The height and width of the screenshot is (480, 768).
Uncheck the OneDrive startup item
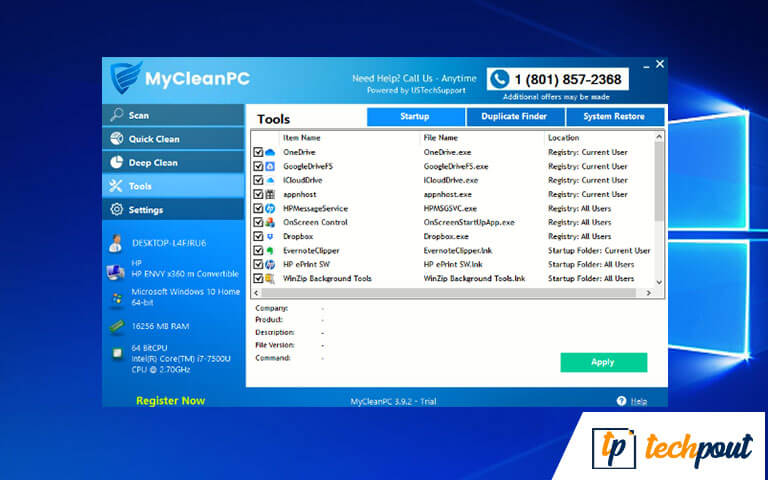point(258,152)
